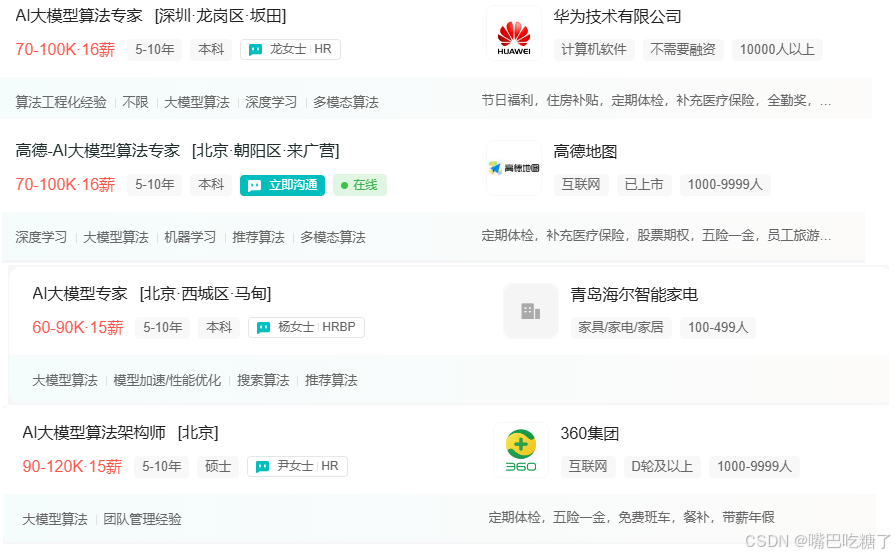This screenshot has width=896, height=556.
Task: Click 家具/家电/家居 industry tag
Action: 621,327
